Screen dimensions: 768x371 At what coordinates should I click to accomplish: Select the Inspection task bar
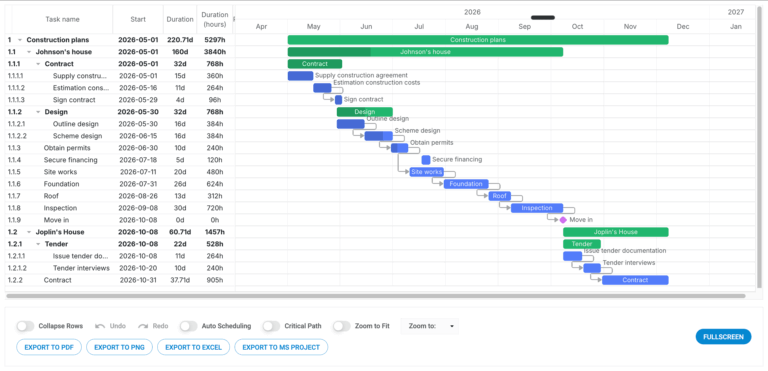[537, 208]
